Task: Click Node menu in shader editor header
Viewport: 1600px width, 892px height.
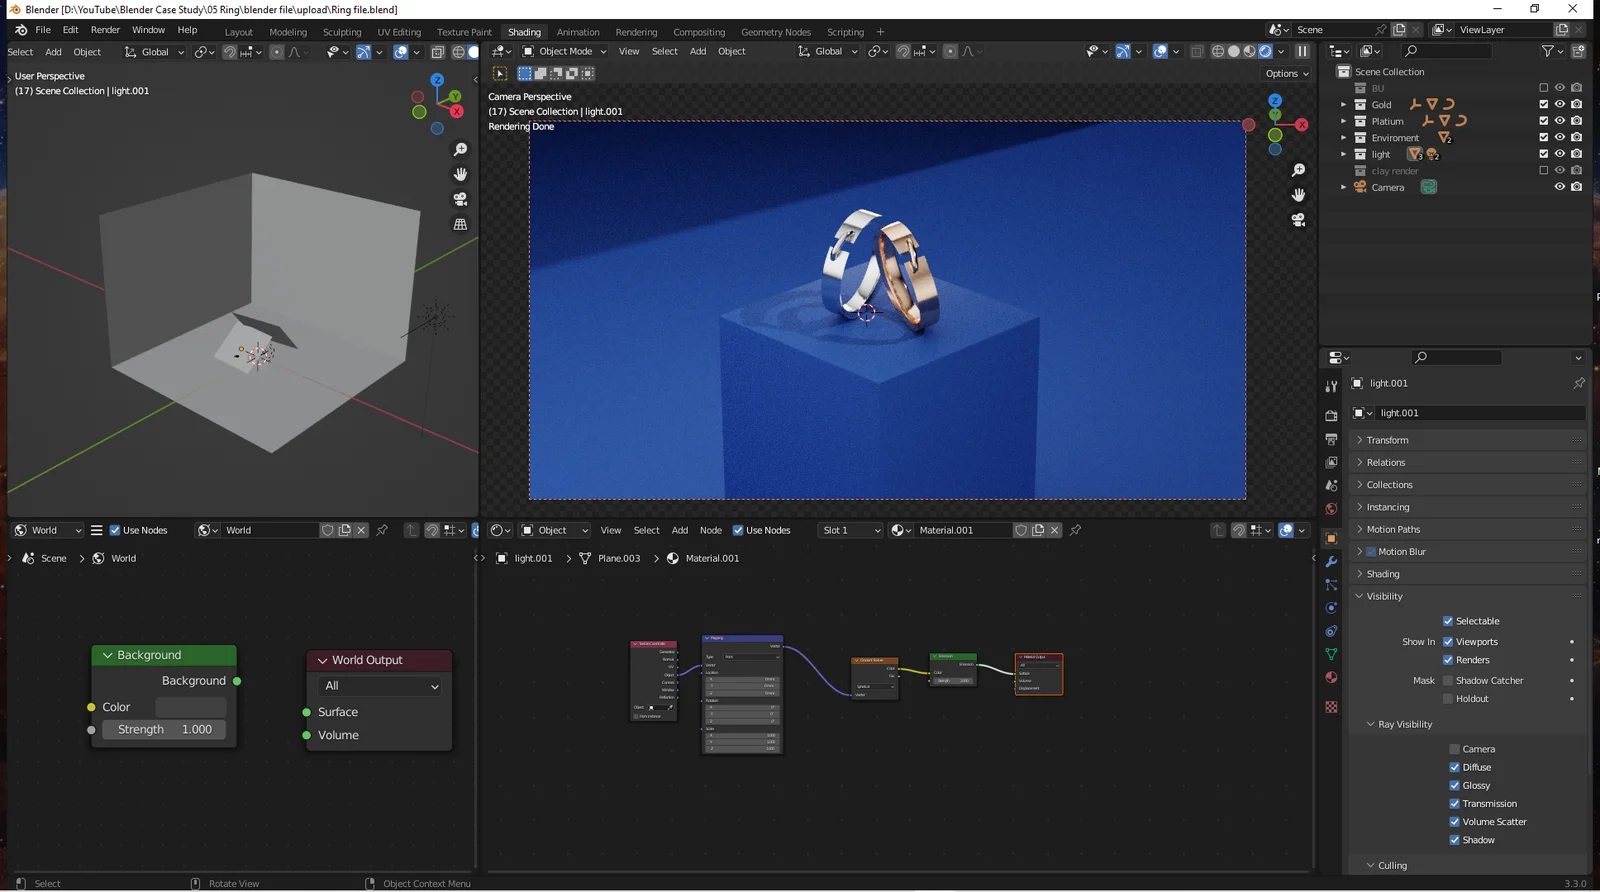Action: click(710, 530)
